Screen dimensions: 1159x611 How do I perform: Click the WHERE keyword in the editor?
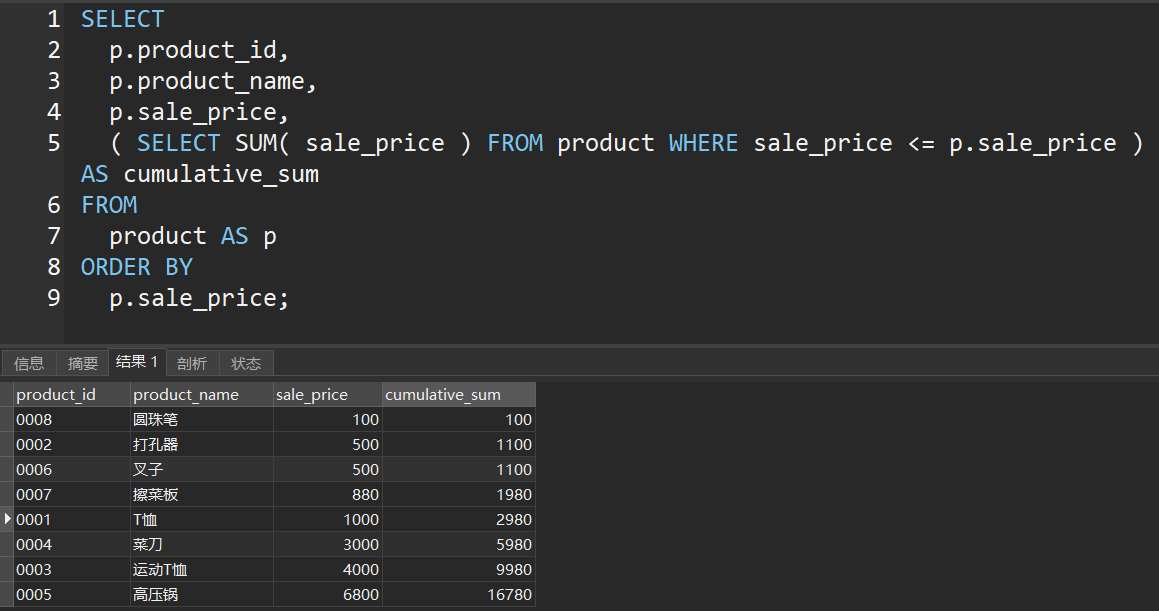coord(703,143)
